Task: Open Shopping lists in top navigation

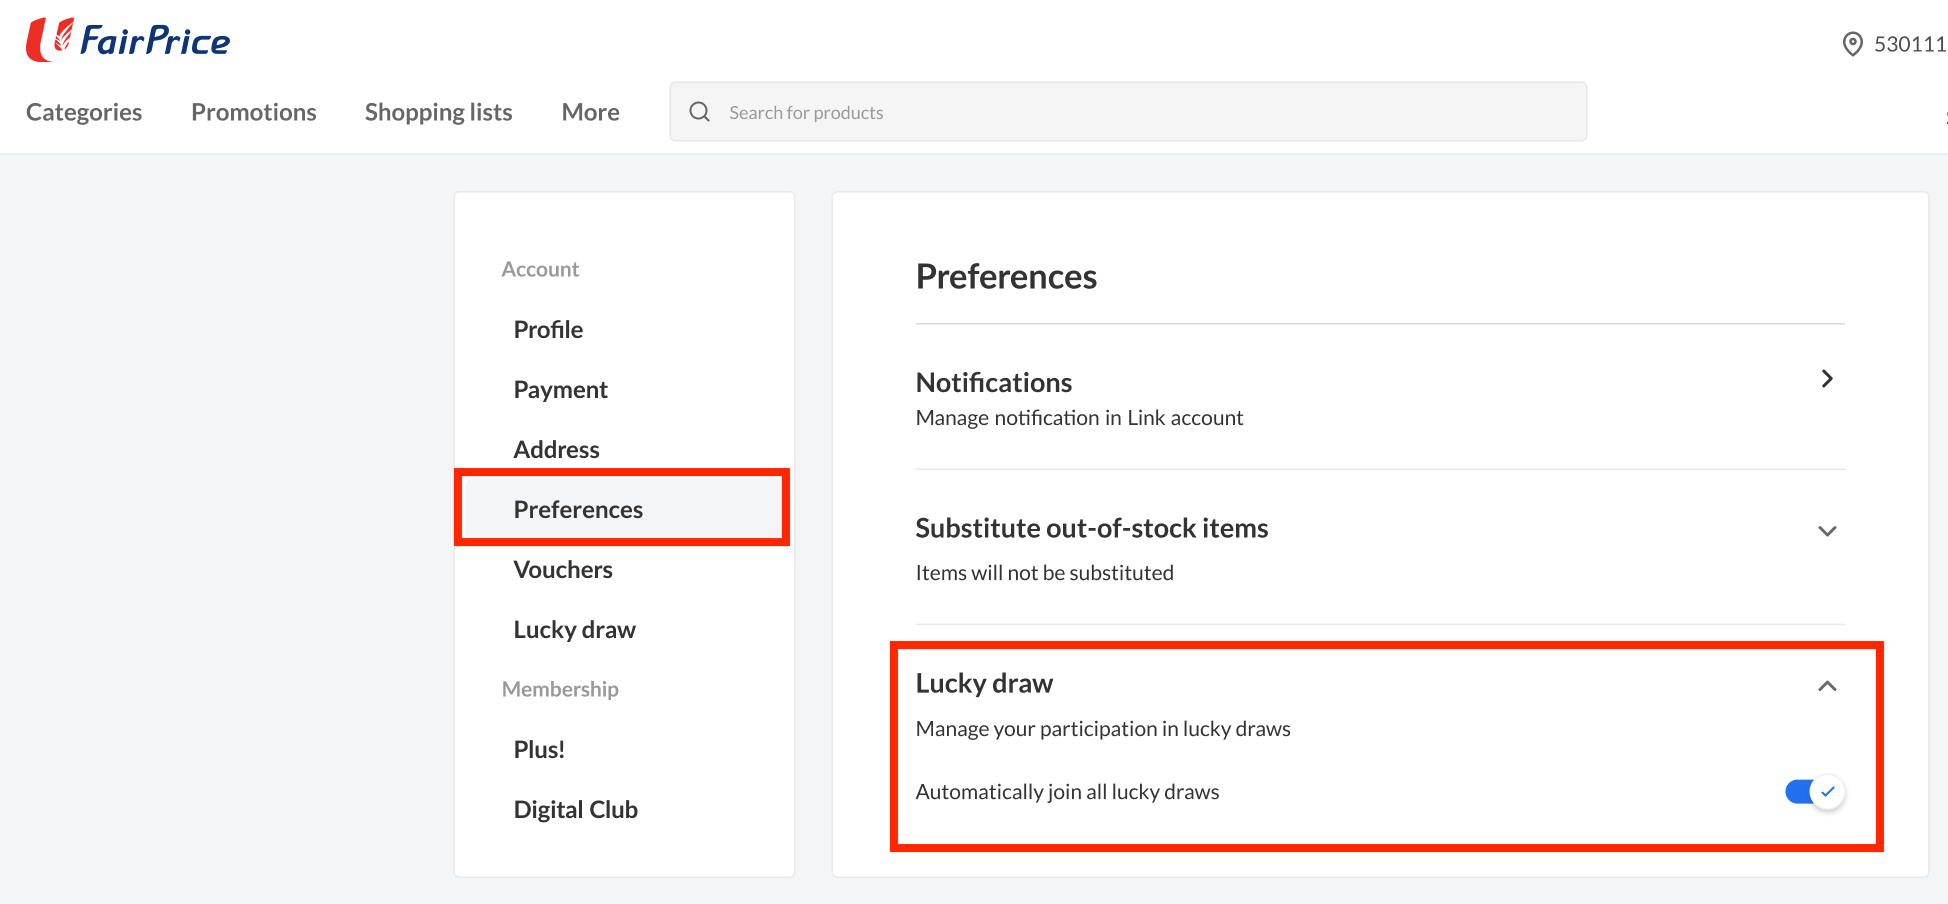Action: (439, 112)
